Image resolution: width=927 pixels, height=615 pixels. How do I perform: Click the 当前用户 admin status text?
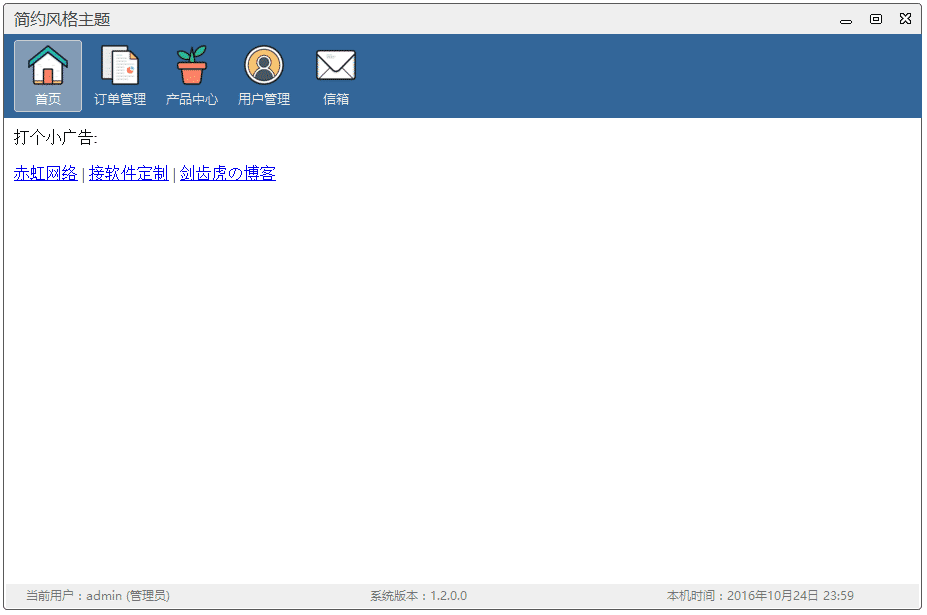[x=98, y=596]
